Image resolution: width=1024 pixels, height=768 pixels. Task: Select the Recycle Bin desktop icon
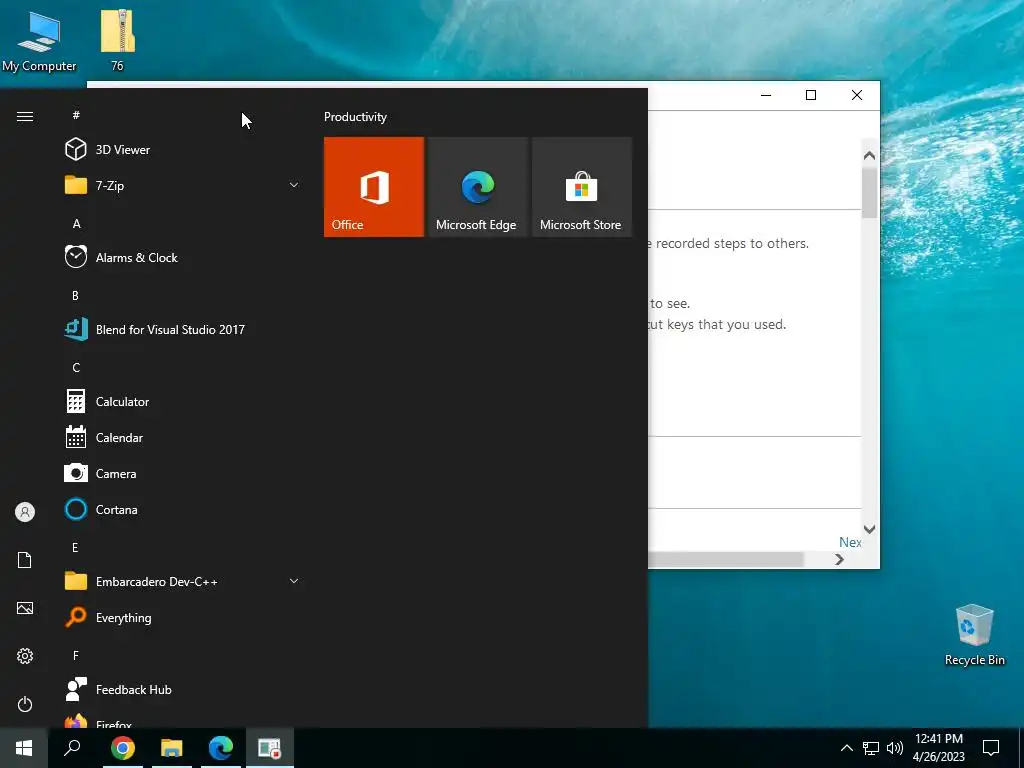point(974,635)
